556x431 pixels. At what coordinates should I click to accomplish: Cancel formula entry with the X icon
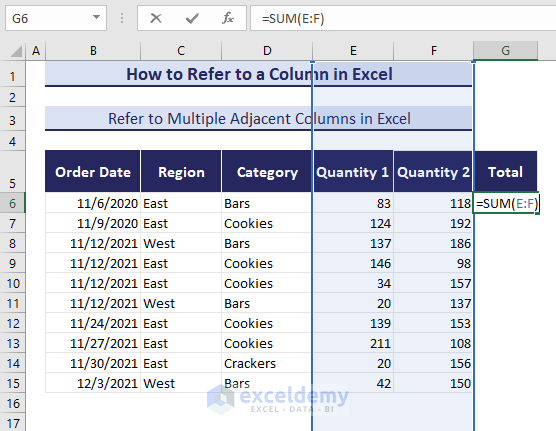pos(156,18)
